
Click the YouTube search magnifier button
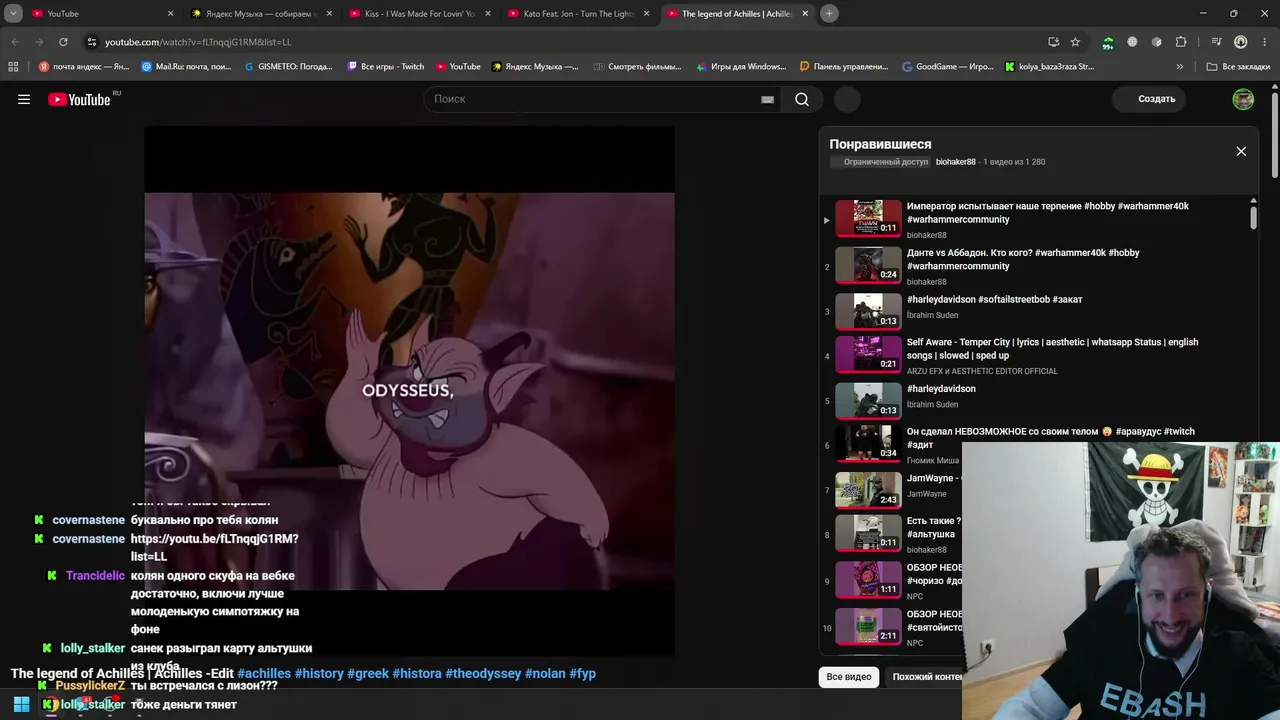802,99
